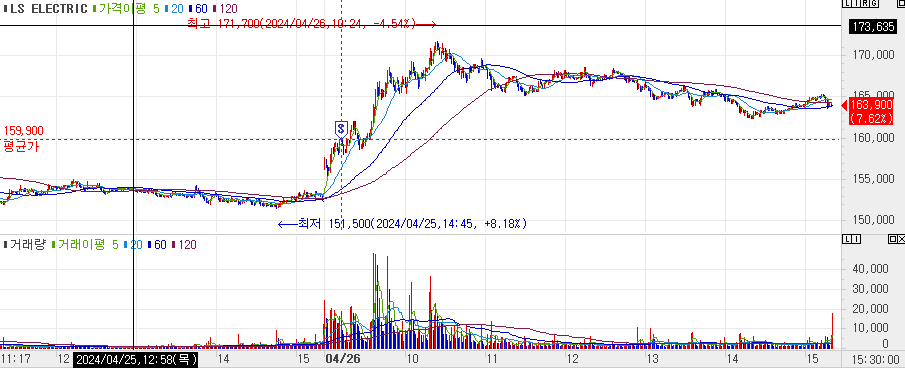Click the G button above the price axis
Viewport: 905px width, 368px height.
pyautogui.click(x=874, y=3)
